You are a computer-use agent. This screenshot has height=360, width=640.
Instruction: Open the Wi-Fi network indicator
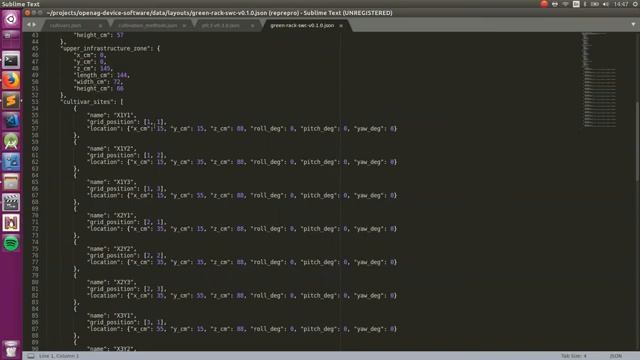coord(565,4)
